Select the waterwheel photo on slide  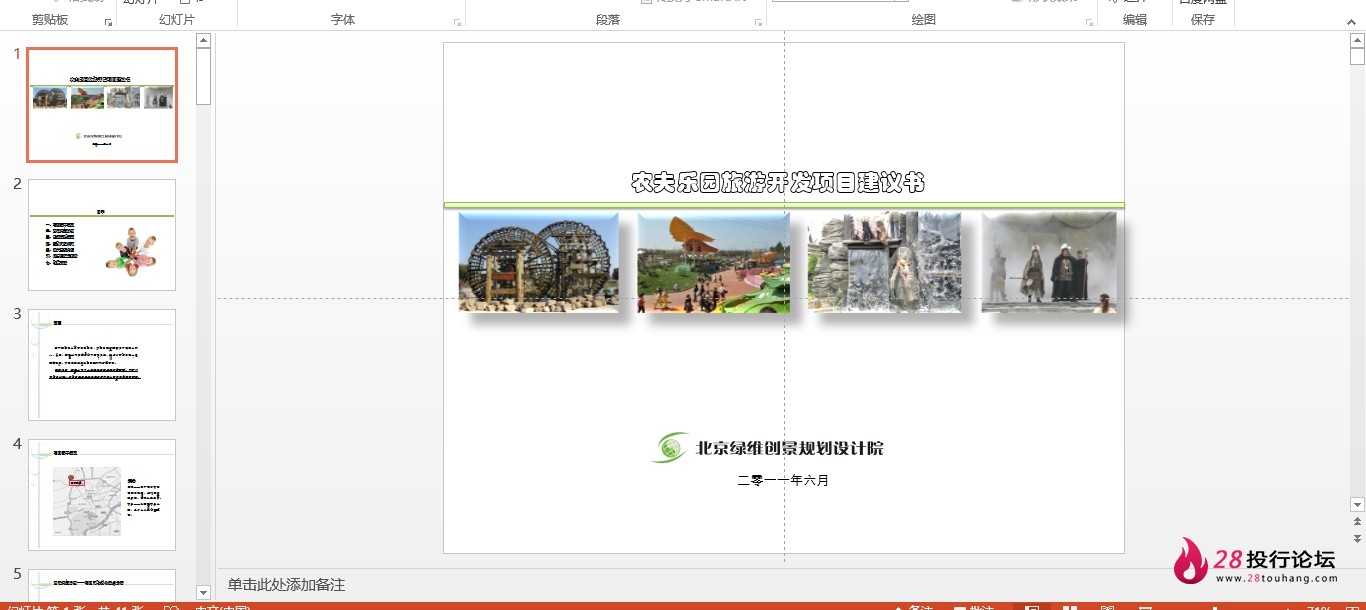click(539, 262)
